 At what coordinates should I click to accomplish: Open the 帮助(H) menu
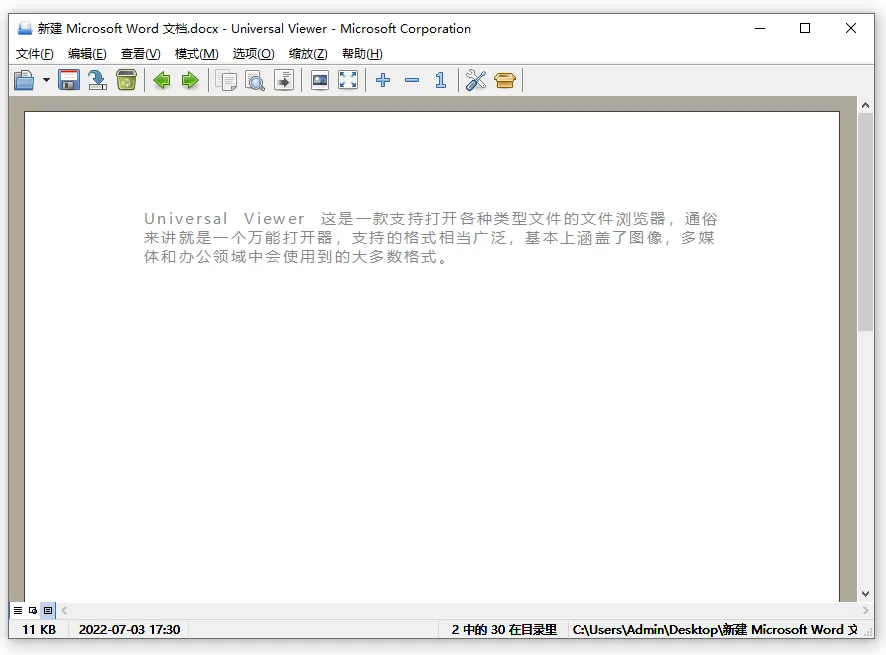[x=362, y=54]
